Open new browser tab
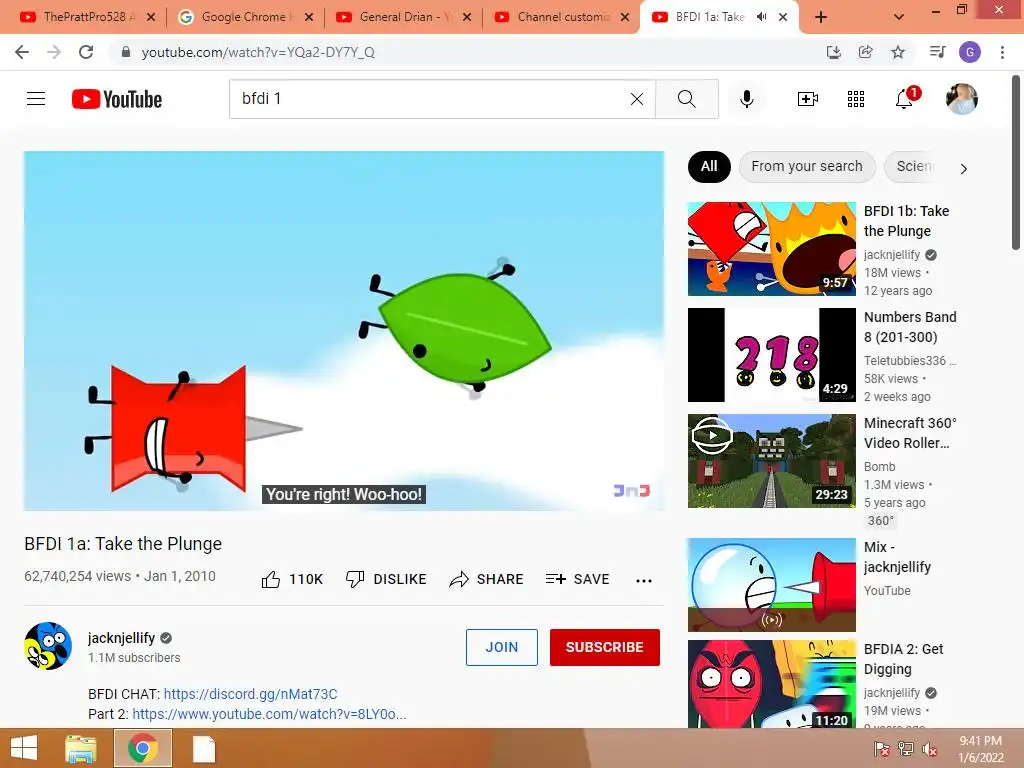This screenshot has width=1024, height=768. click(821, 17)
